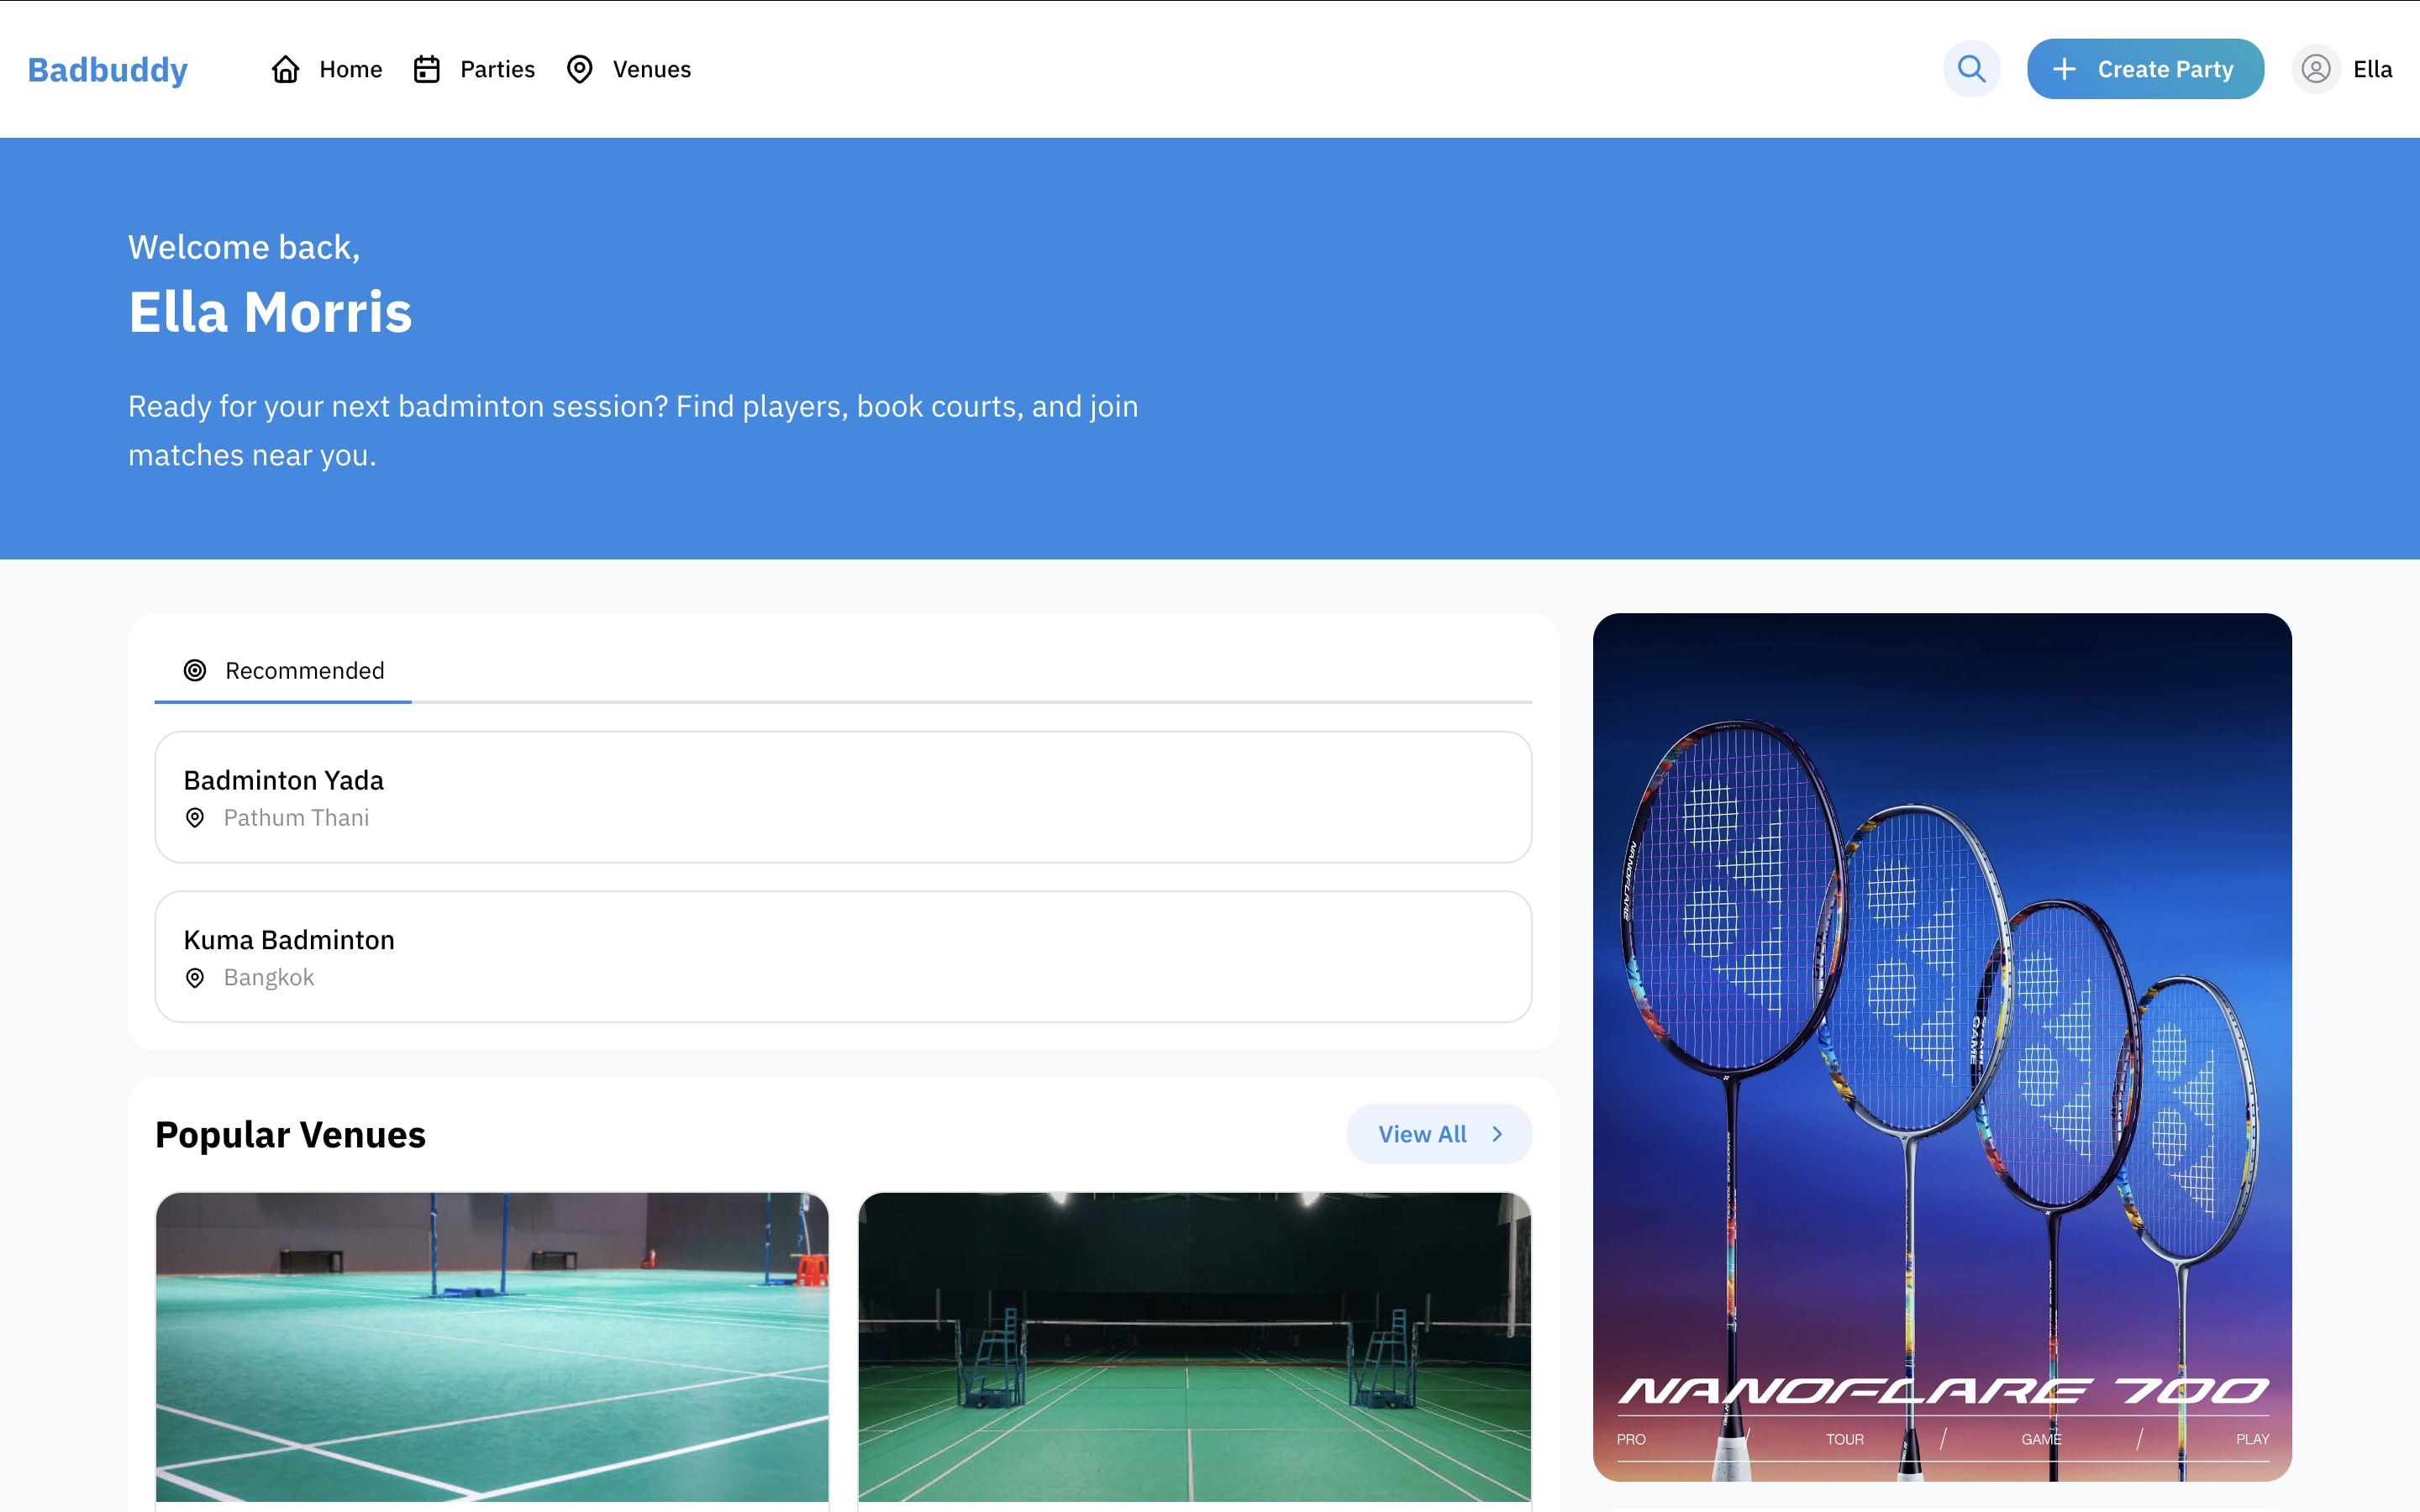Click the Nanoflare 700 racket advertisement
This screenshot has height=1512, width=2420.
coord(1941,1046)
